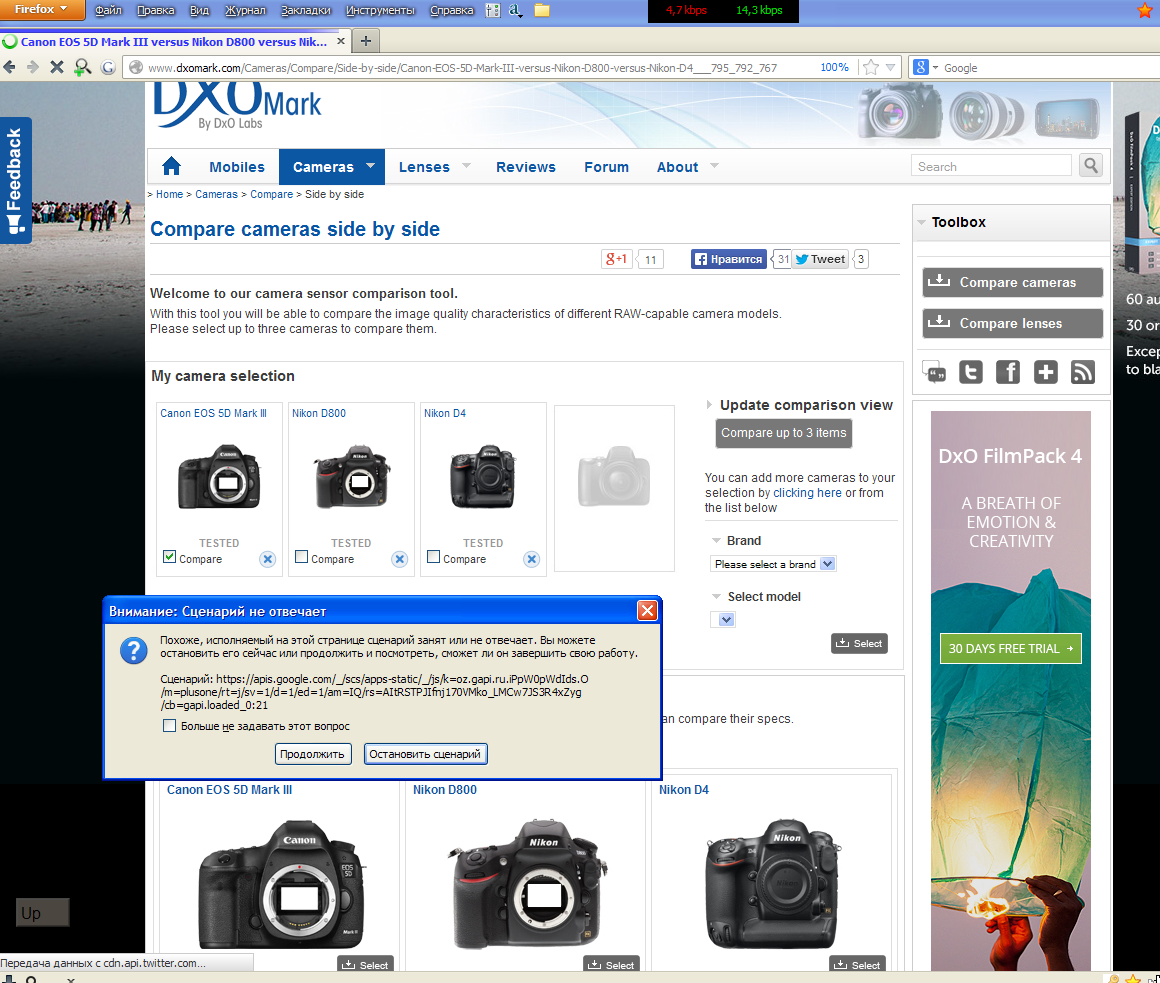The image size is (1160, 983).
Task: Check Compare box for Nikon D800
Action: point(301,557)
